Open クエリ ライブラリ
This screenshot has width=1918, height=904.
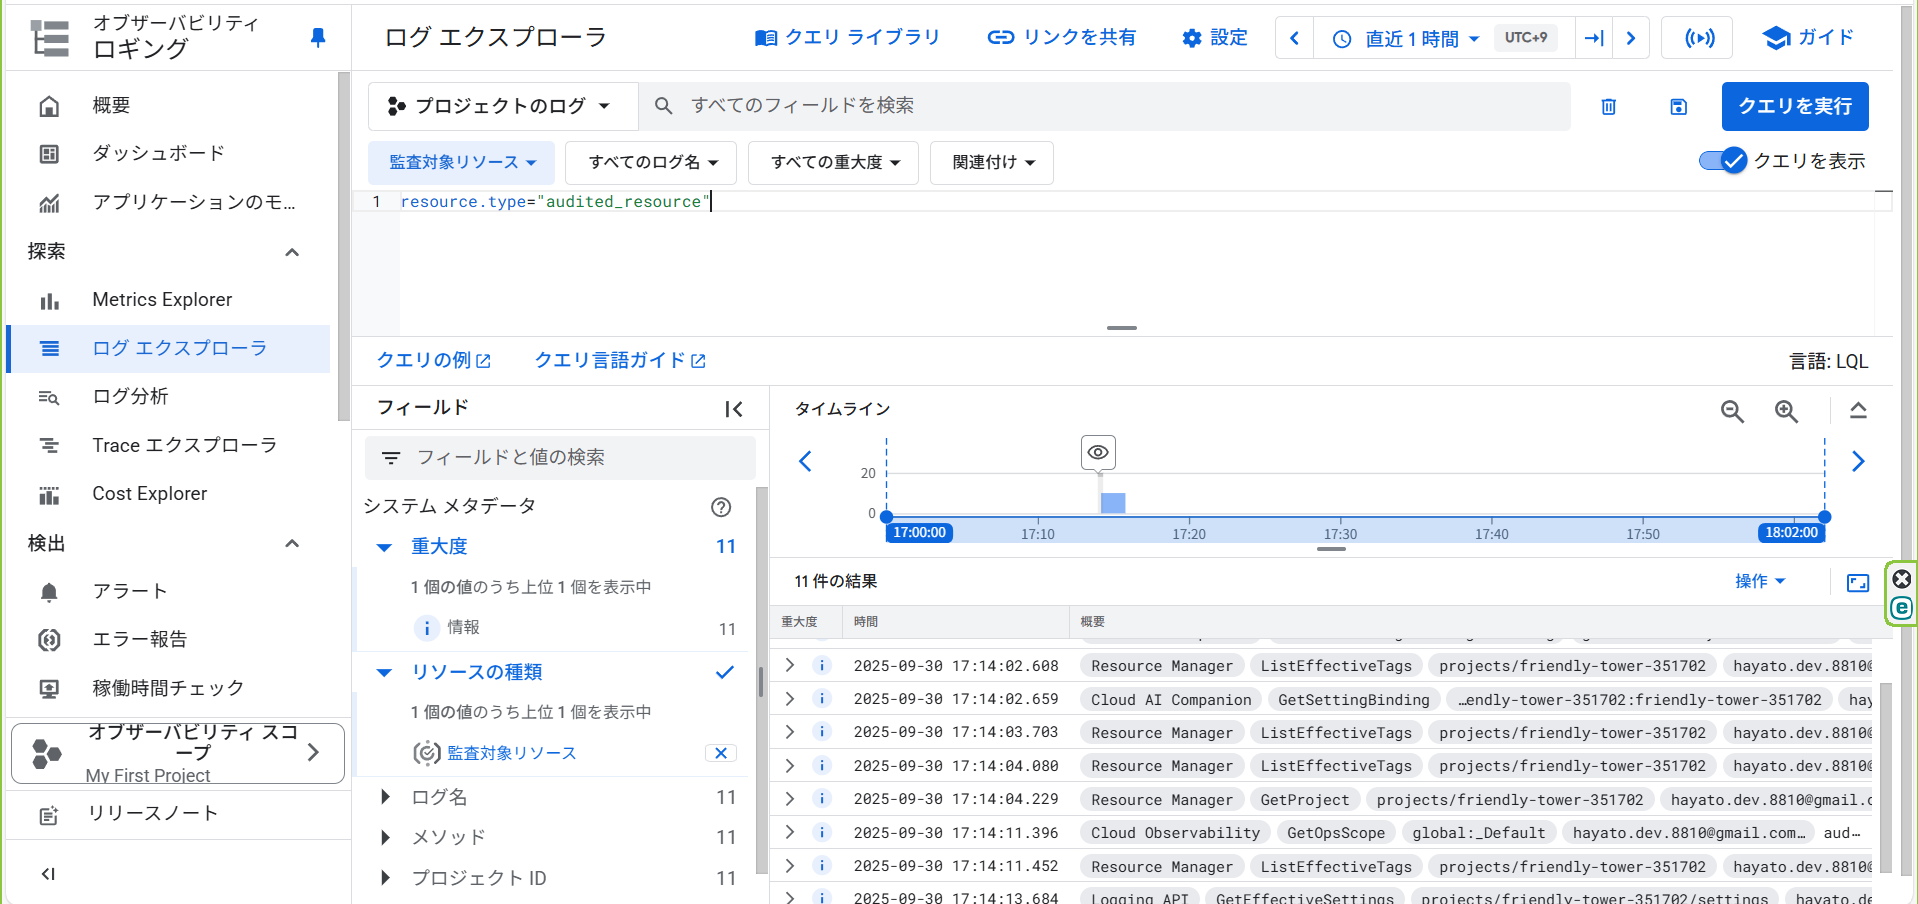point(847,37)
